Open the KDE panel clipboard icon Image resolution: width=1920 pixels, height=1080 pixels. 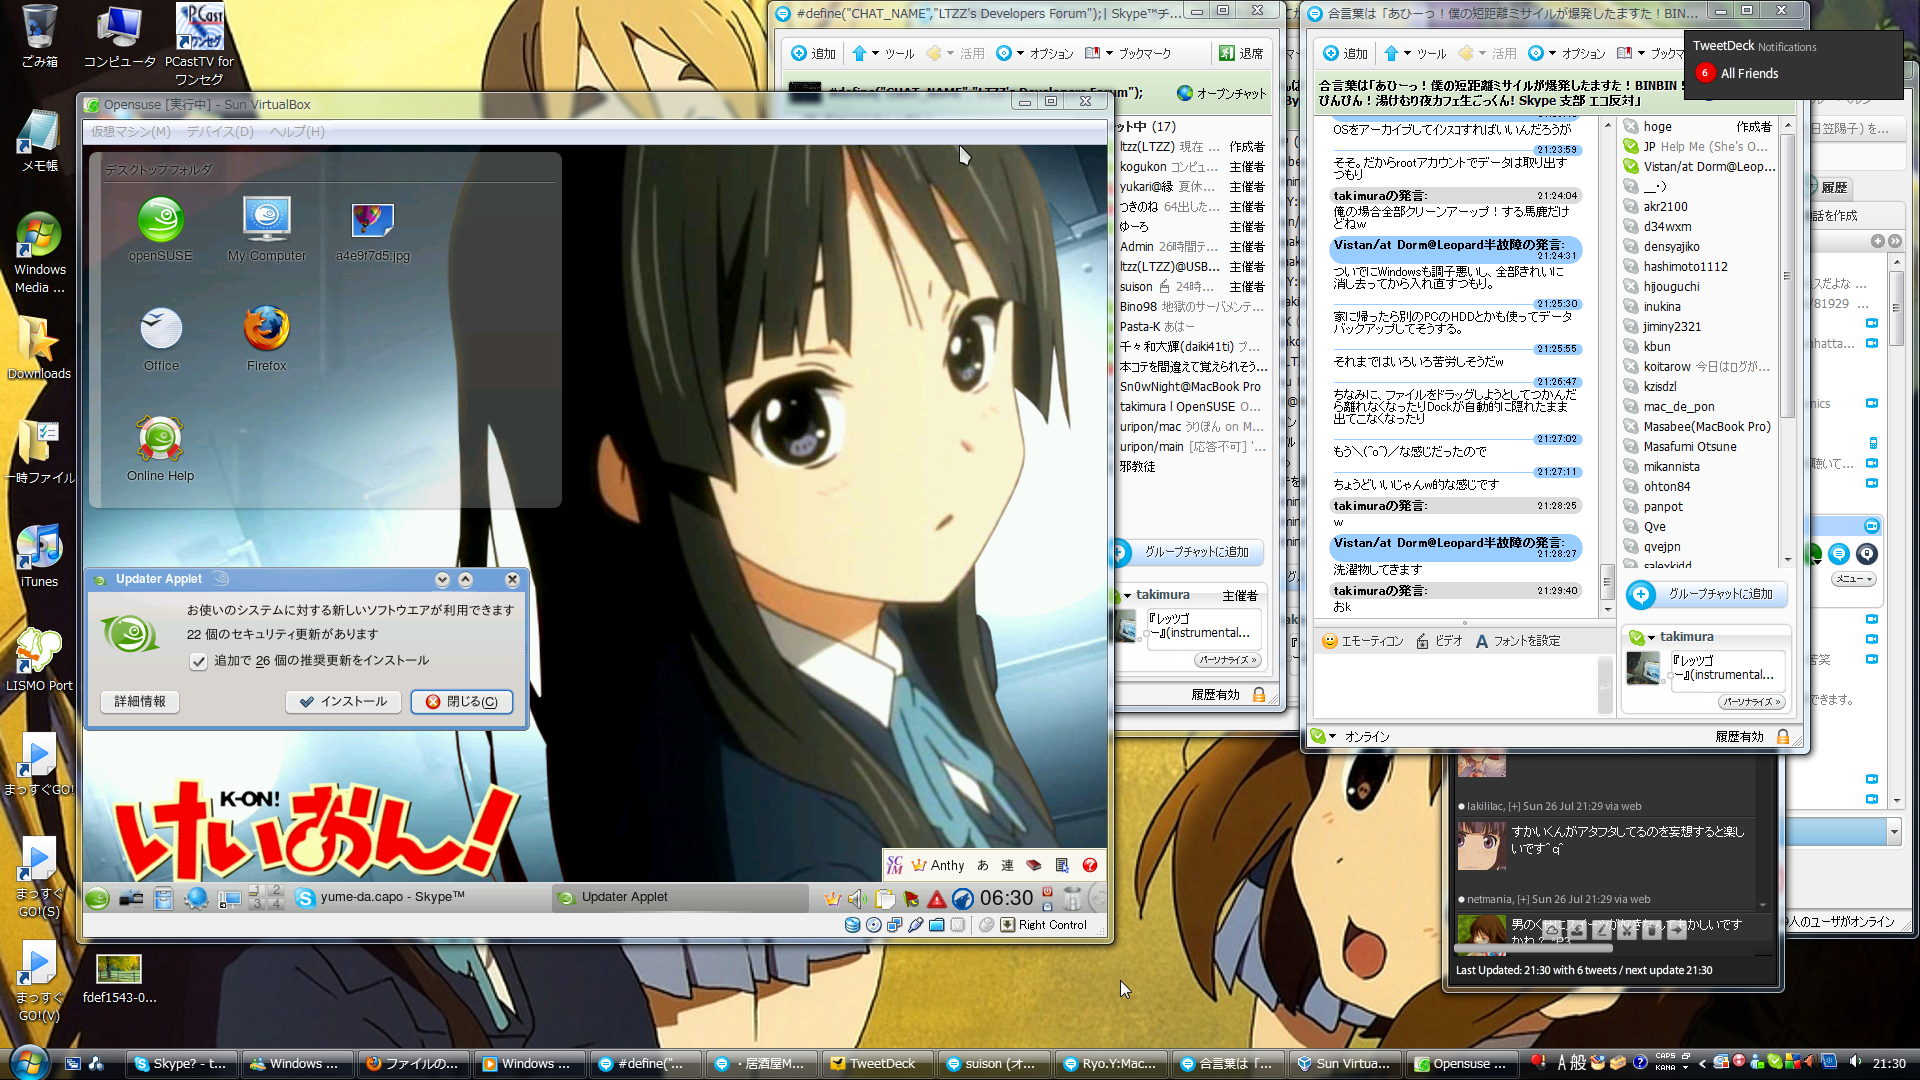click(884, 898)
